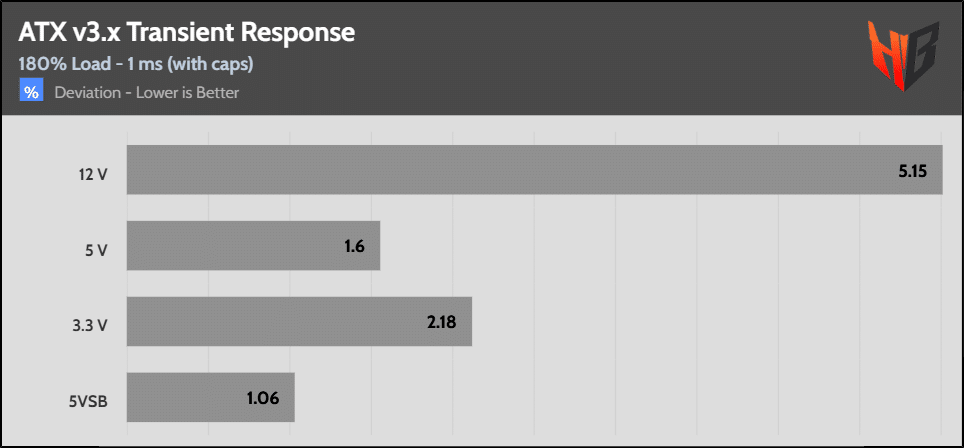Click the 3.3 V axis label
This screenshot has height=448, width=964.
point(89,325)
